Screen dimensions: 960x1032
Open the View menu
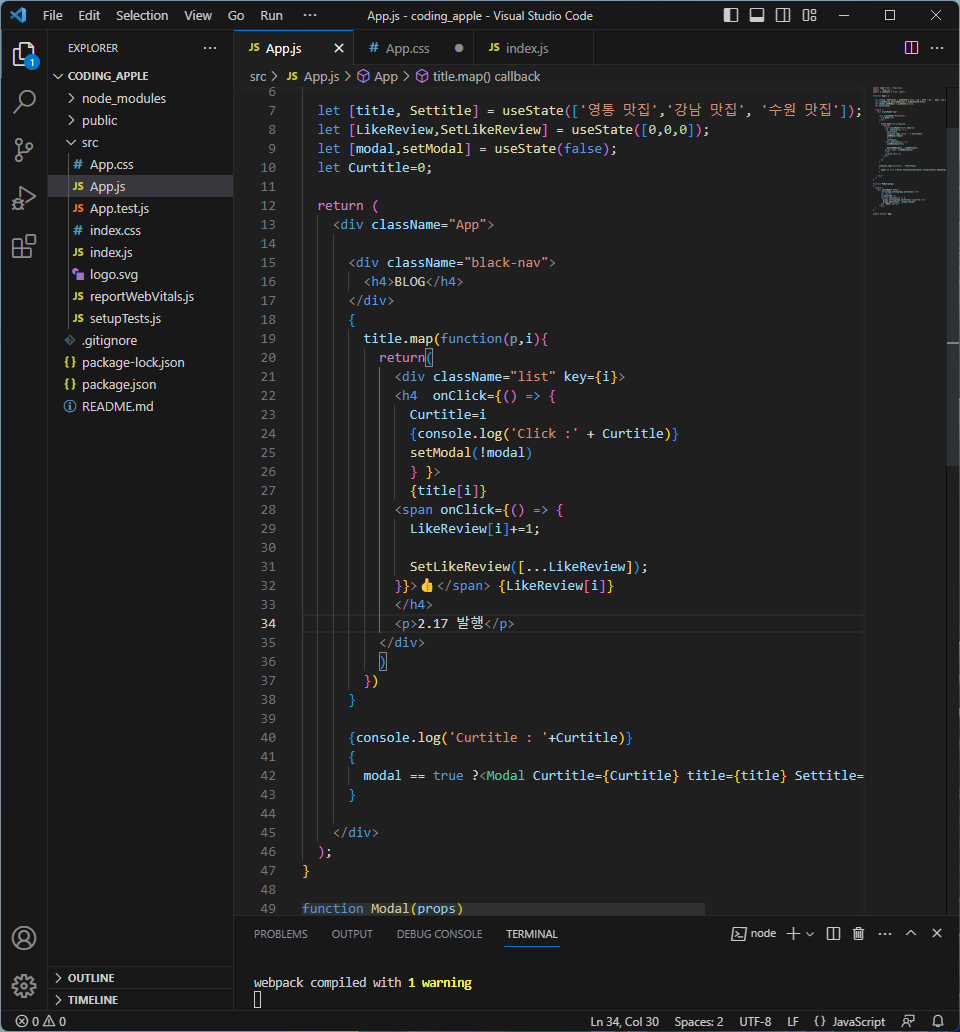click(x=197, y=15)
